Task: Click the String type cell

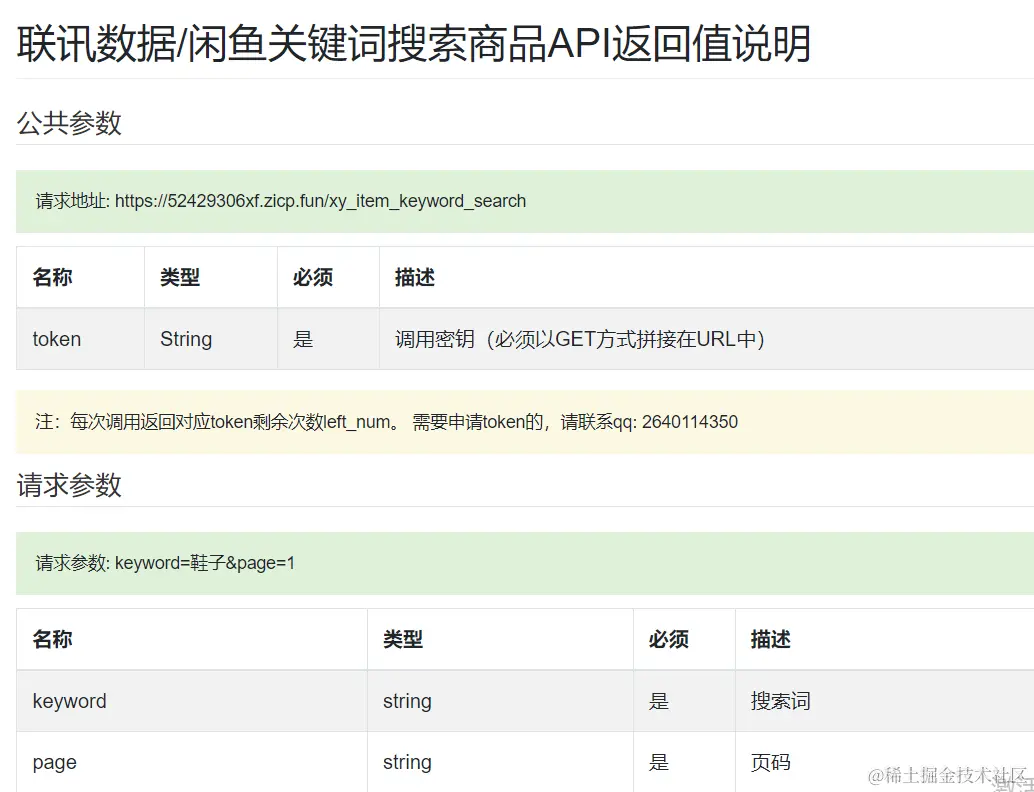Action: click(x=211, y=339)
